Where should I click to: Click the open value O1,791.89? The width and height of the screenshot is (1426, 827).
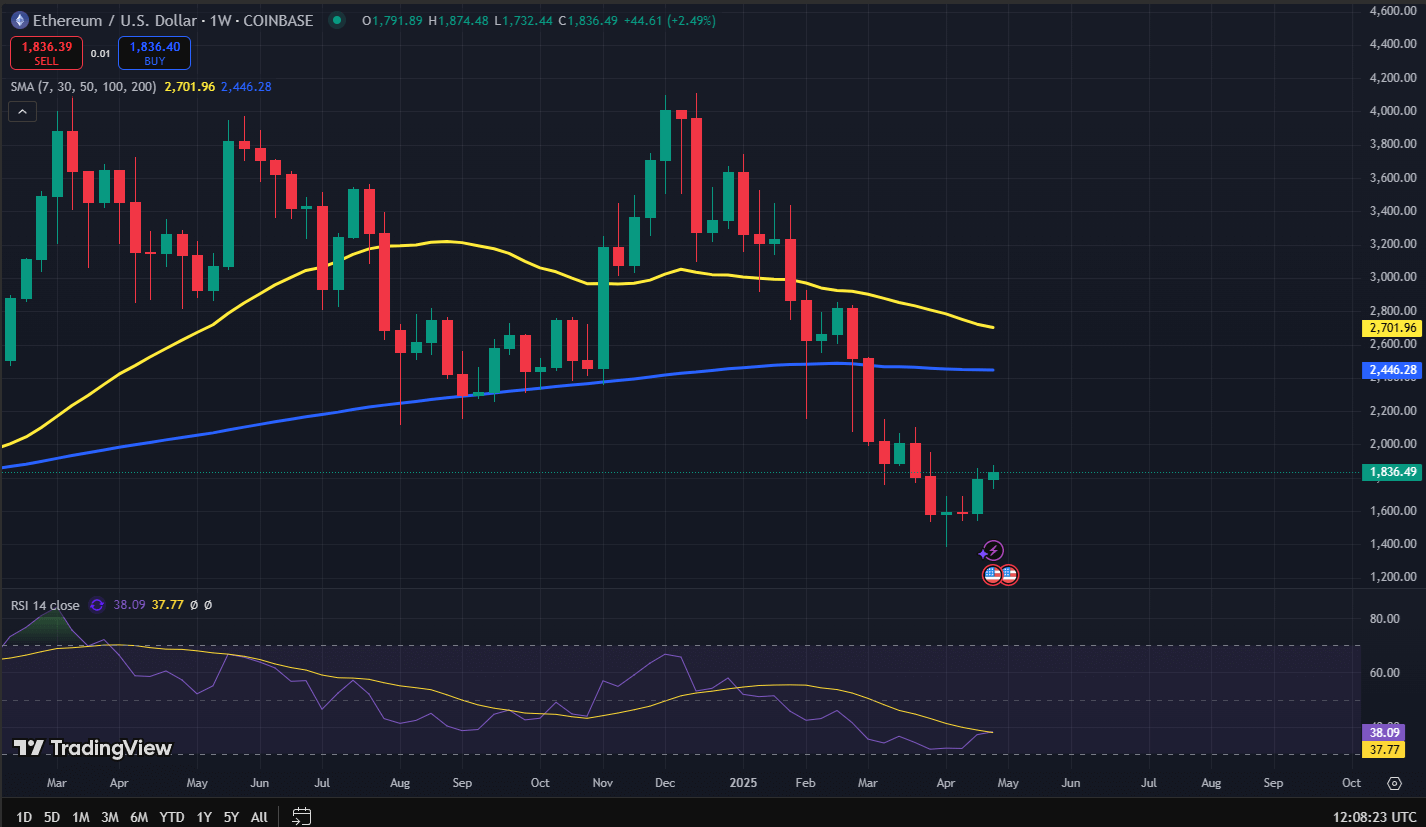coord(392,20)
